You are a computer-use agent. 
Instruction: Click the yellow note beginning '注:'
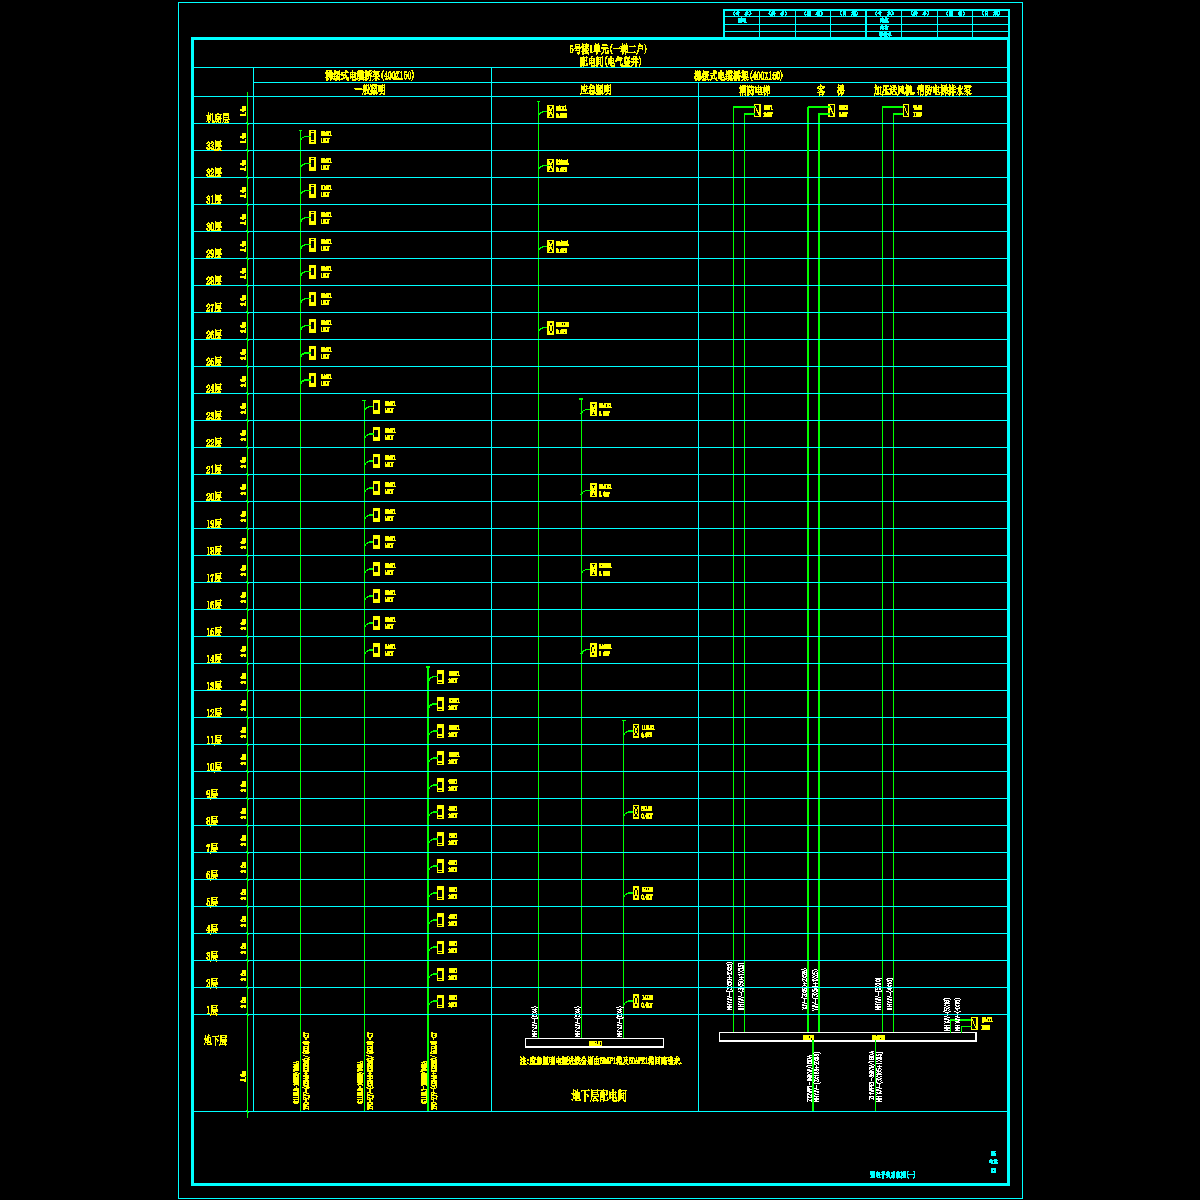(600, 1060)
